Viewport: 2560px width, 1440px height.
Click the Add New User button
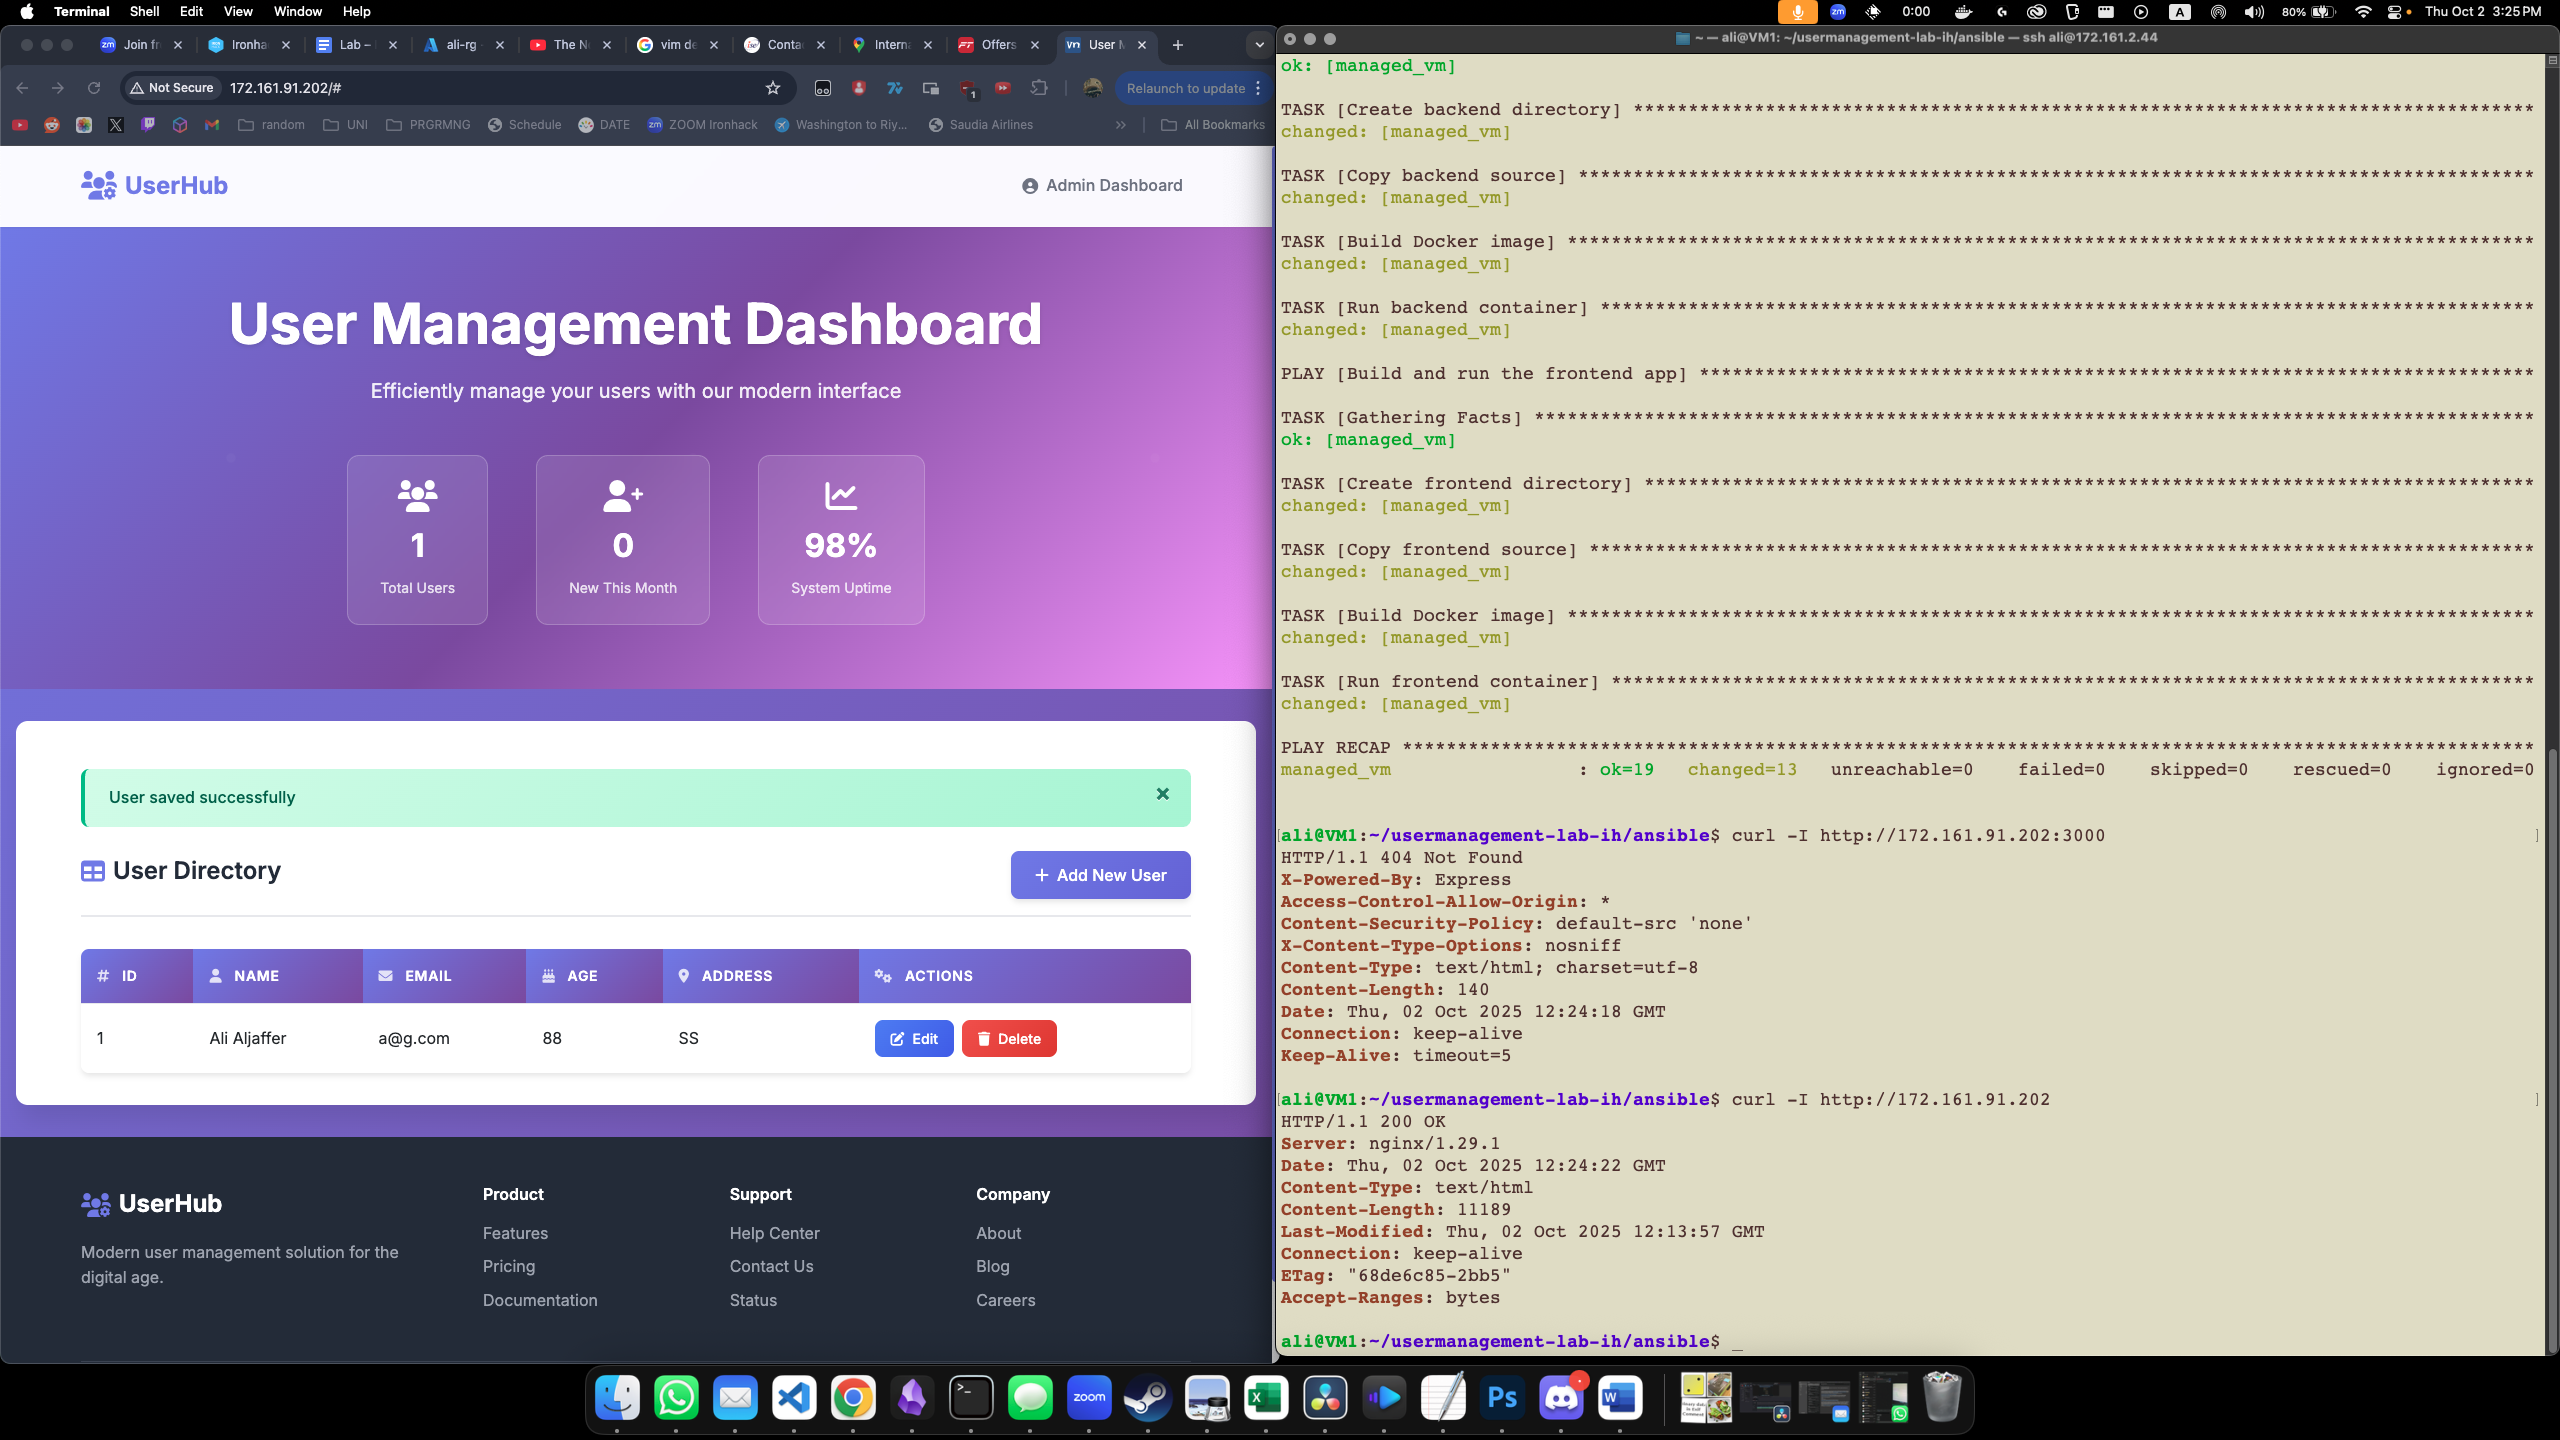tap(1100, 875)
